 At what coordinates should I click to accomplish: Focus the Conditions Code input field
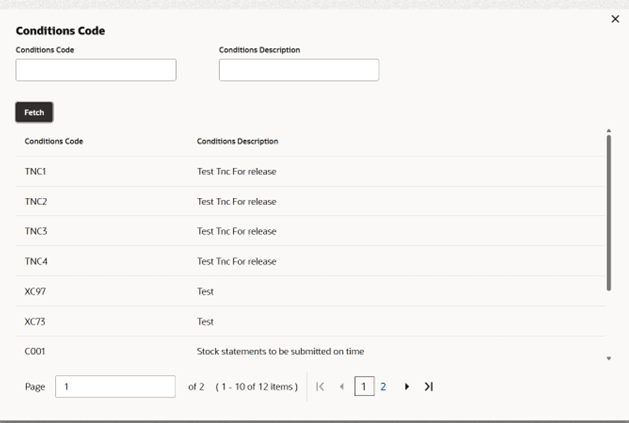click(x=96, y=70)
